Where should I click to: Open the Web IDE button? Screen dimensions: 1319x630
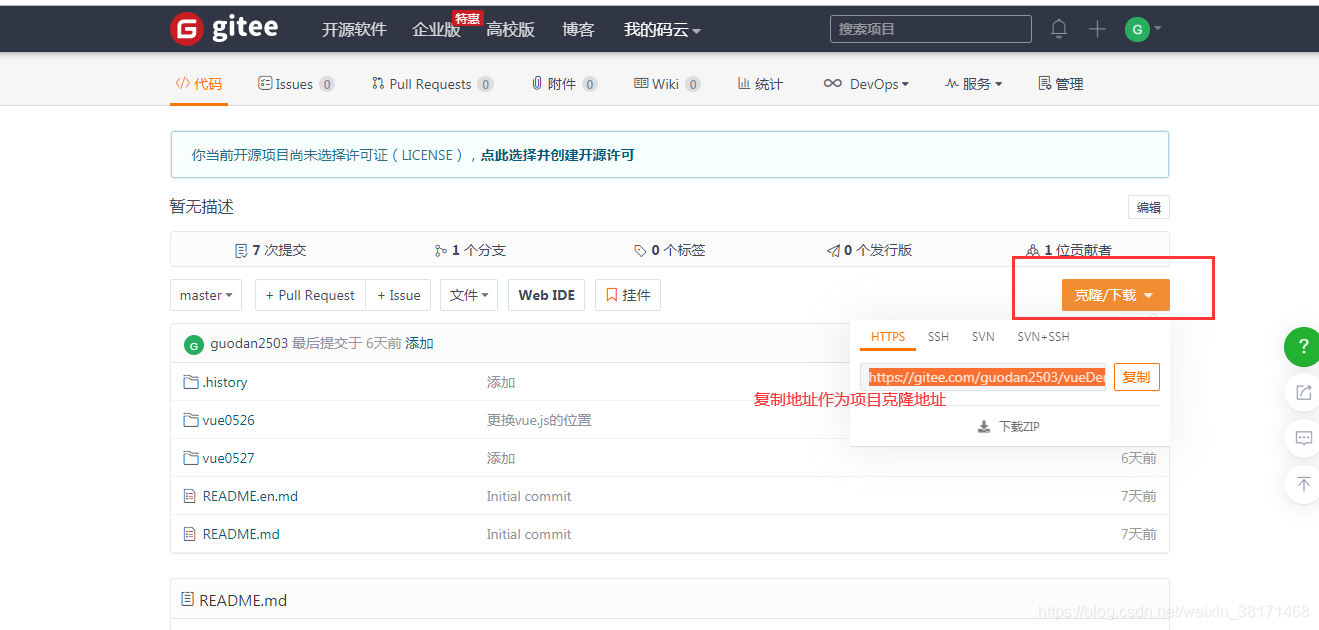tap(546, 295)
